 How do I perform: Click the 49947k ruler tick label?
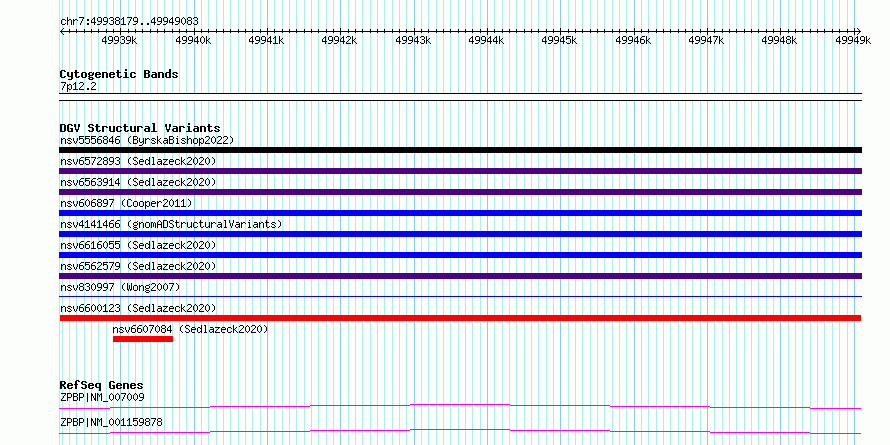click(707, 40)
